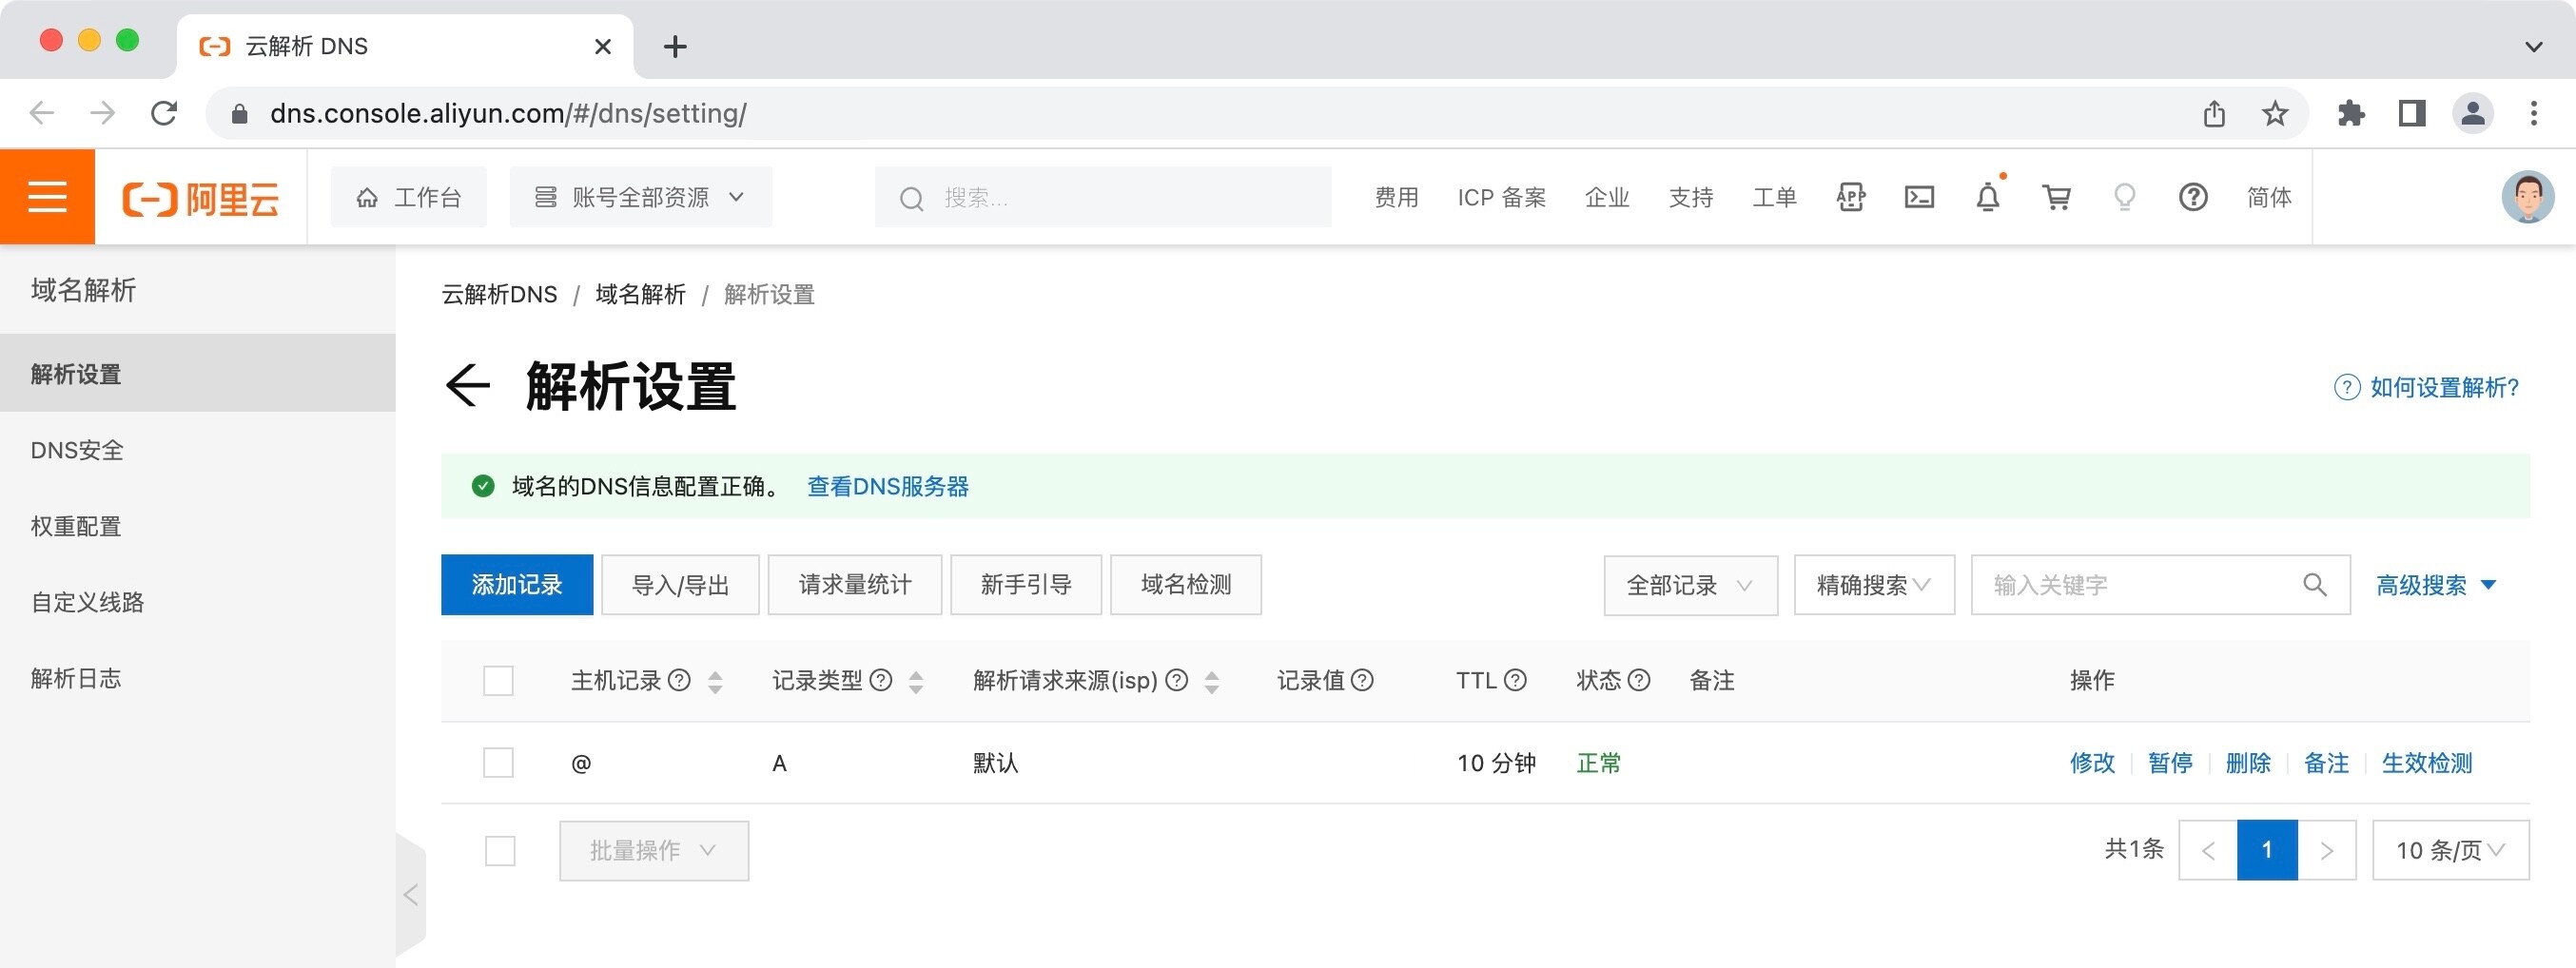Check the checkbox next to 批量操作
The width and height of the screenshot is (2576, 968).
499,849
